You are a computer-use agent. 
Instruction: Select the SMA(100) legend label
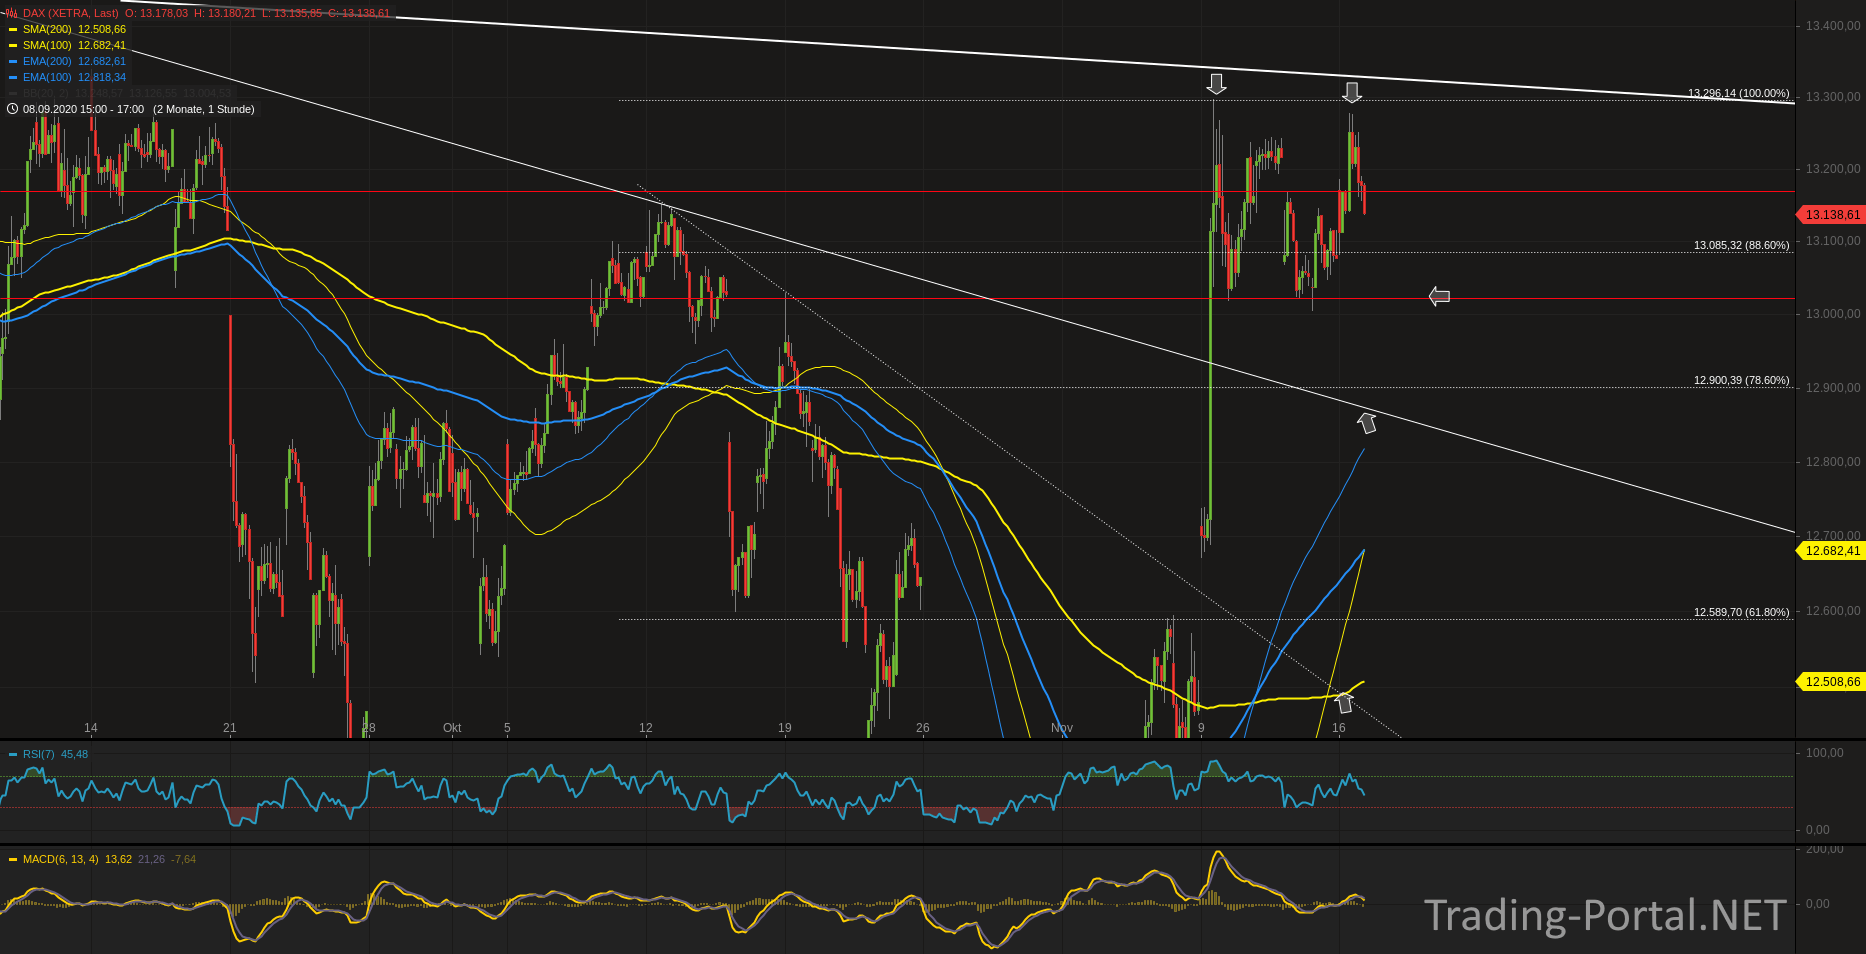pos(47,45)
